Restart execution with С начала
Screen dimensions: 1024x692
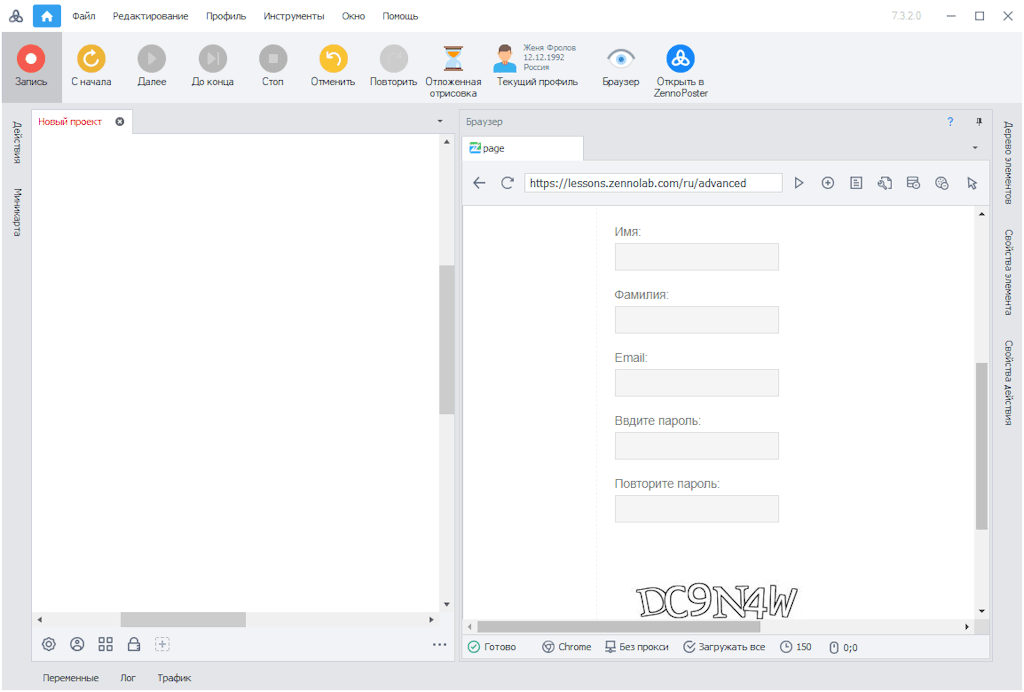[91, 59]
